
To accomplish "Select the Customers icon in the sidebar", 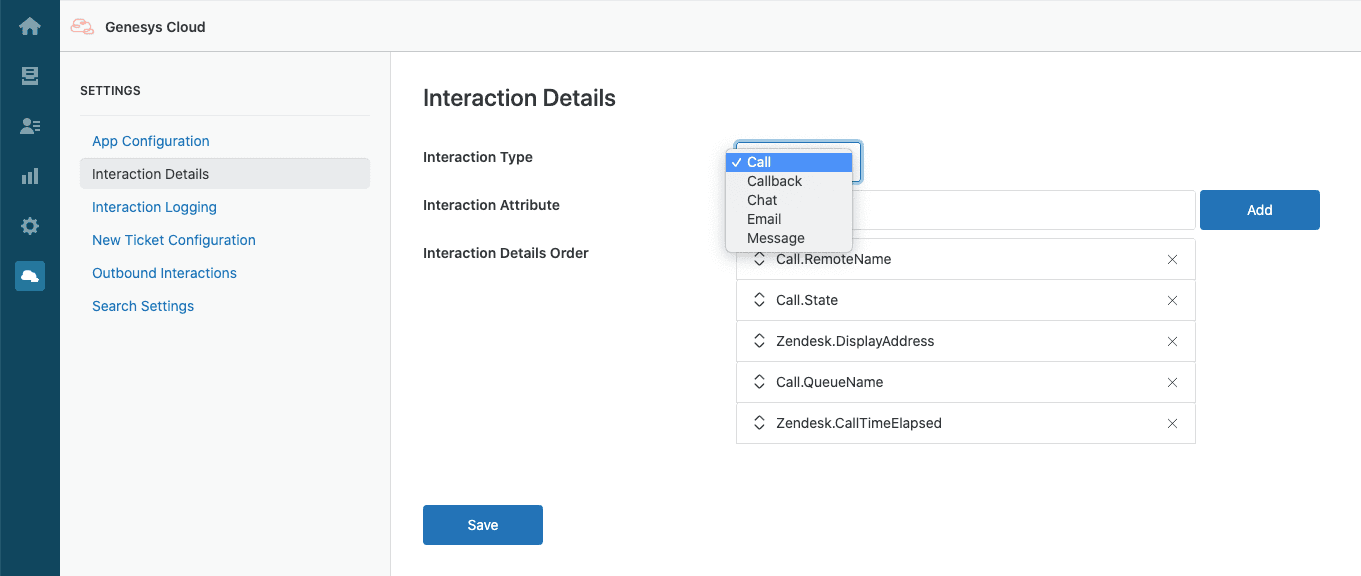I will (29, 125).
